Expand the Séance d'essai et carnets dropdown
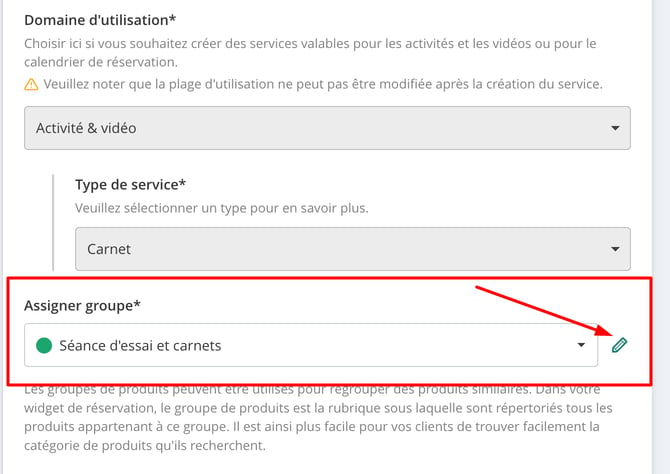The width and height of the screenshot is (670, 474). pyautogui.click(x=311, y=345)
